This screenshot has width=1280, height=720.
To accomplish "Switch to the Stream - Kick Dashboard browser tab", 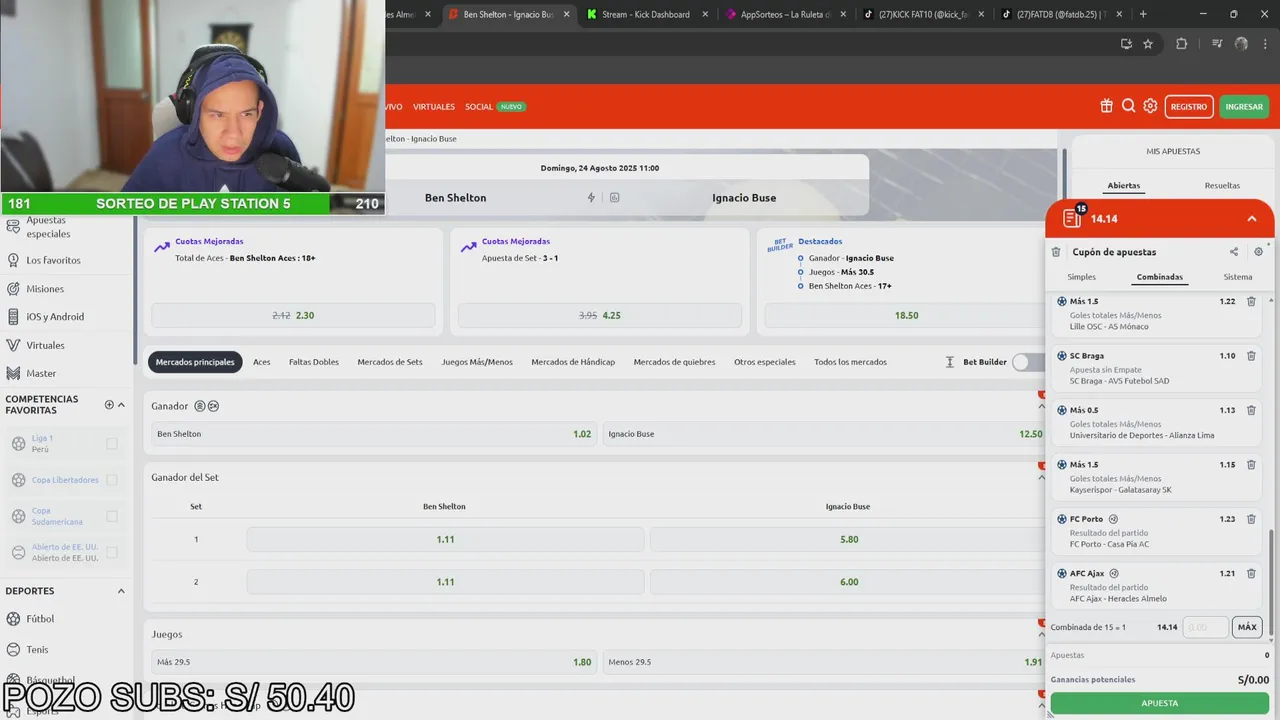I will pyautogui.click(x=646, y=14).
